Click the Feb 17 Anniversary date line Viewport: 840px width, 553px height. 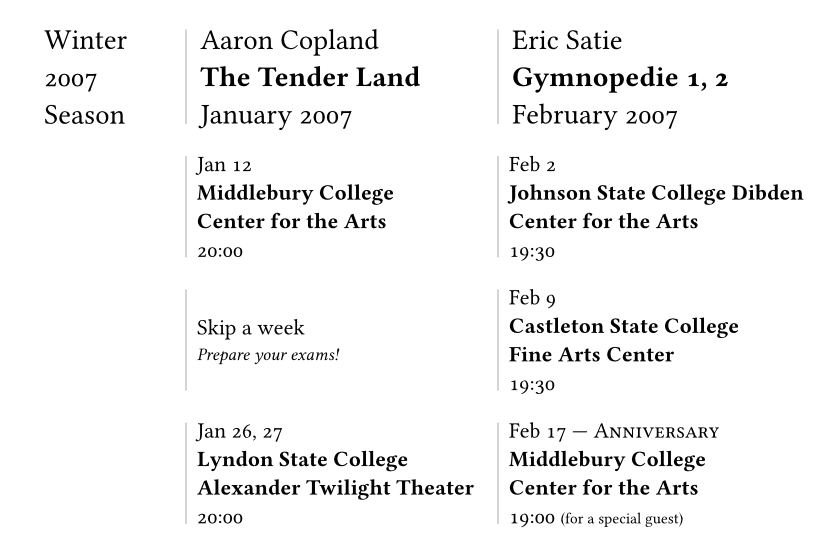pos(613,432)
